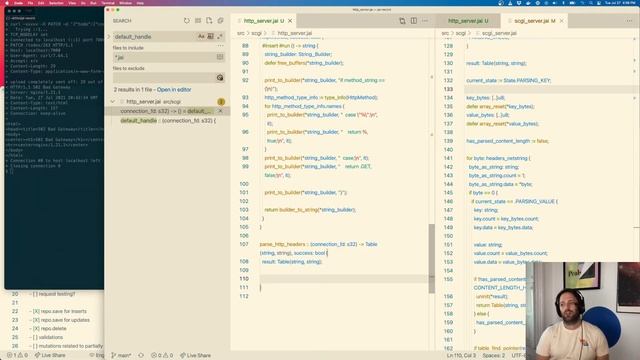Screen dimensions: 640x360
Task: Close the scgi_server.jai tab
Action: [562, 21]
